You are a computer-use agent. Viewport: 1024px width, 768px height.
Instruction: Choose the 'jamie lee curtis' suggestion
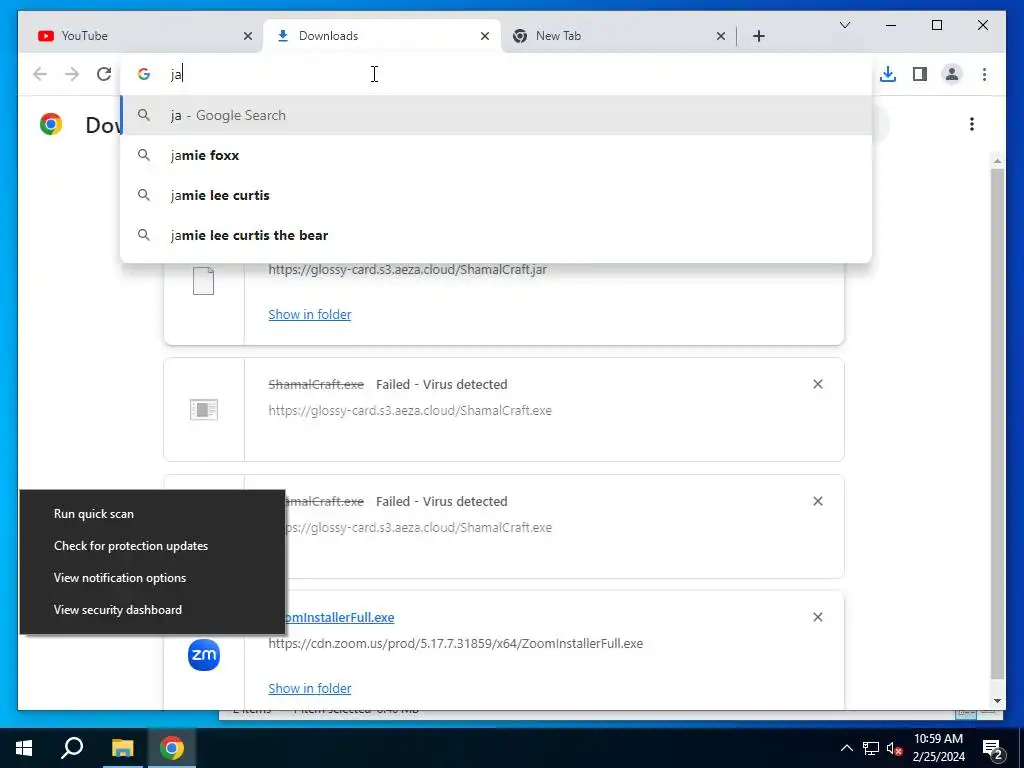tap(496, 195)
